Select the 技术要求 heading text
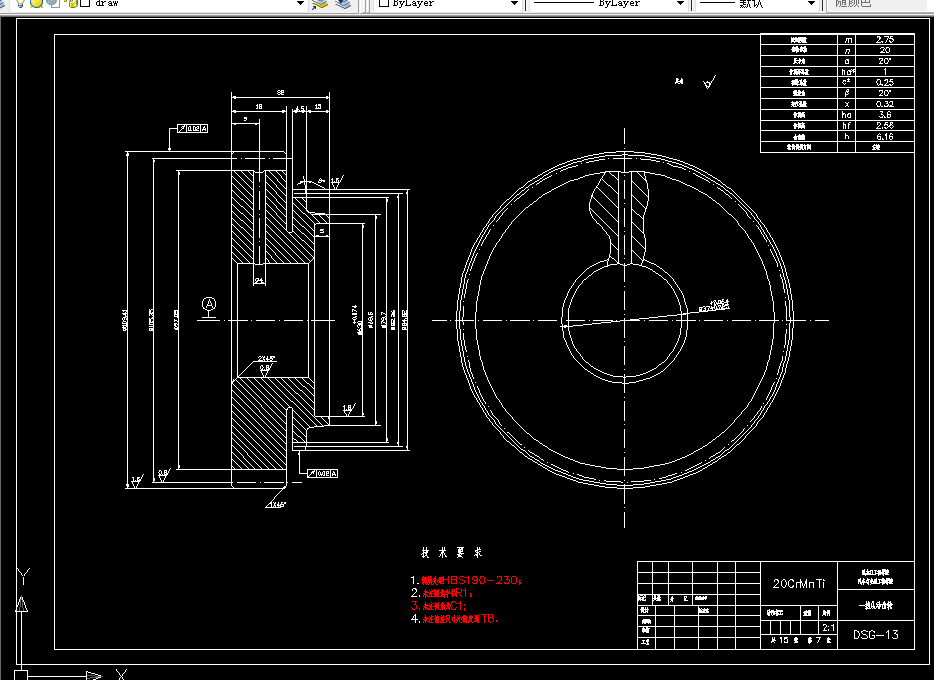Image resolution: width=934 pixels, height=680 pixels. pos(452,553)
